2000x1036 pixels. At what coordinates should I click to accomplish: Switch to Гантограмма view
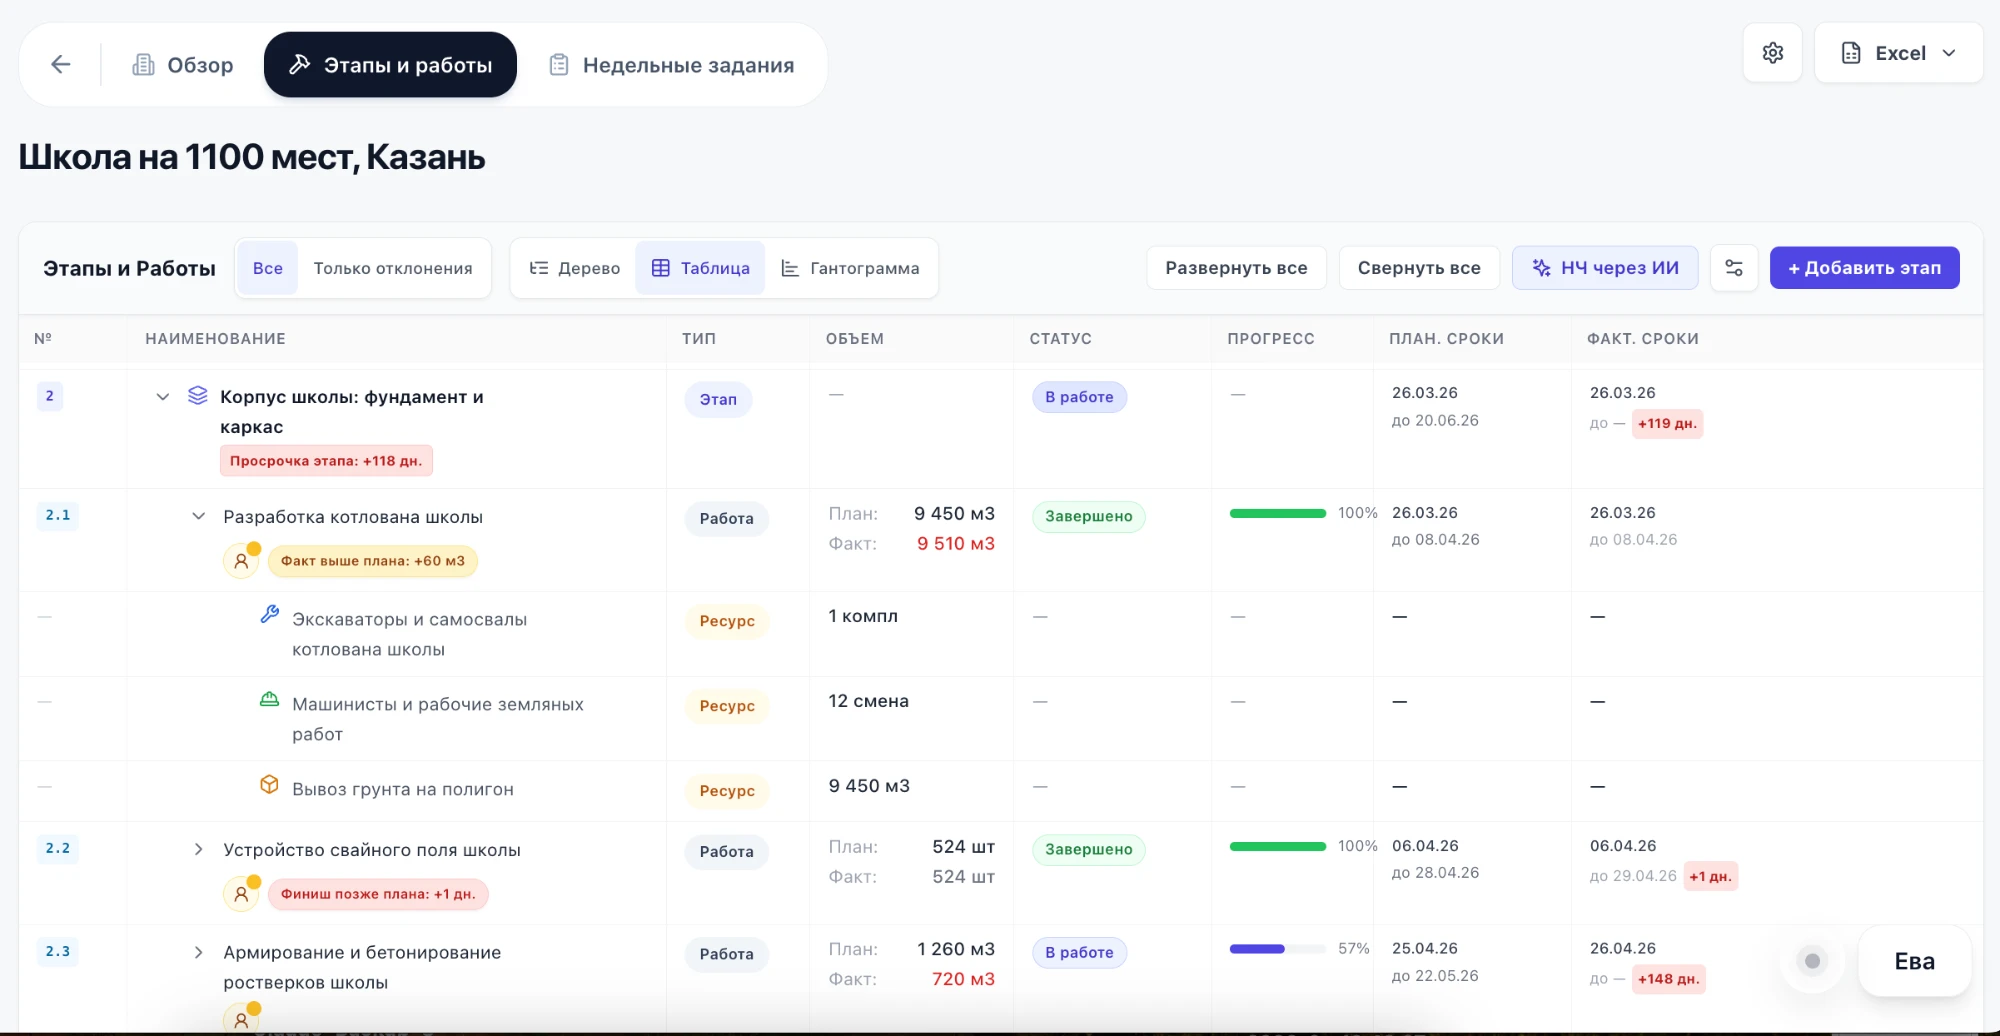tap(850, 268)
